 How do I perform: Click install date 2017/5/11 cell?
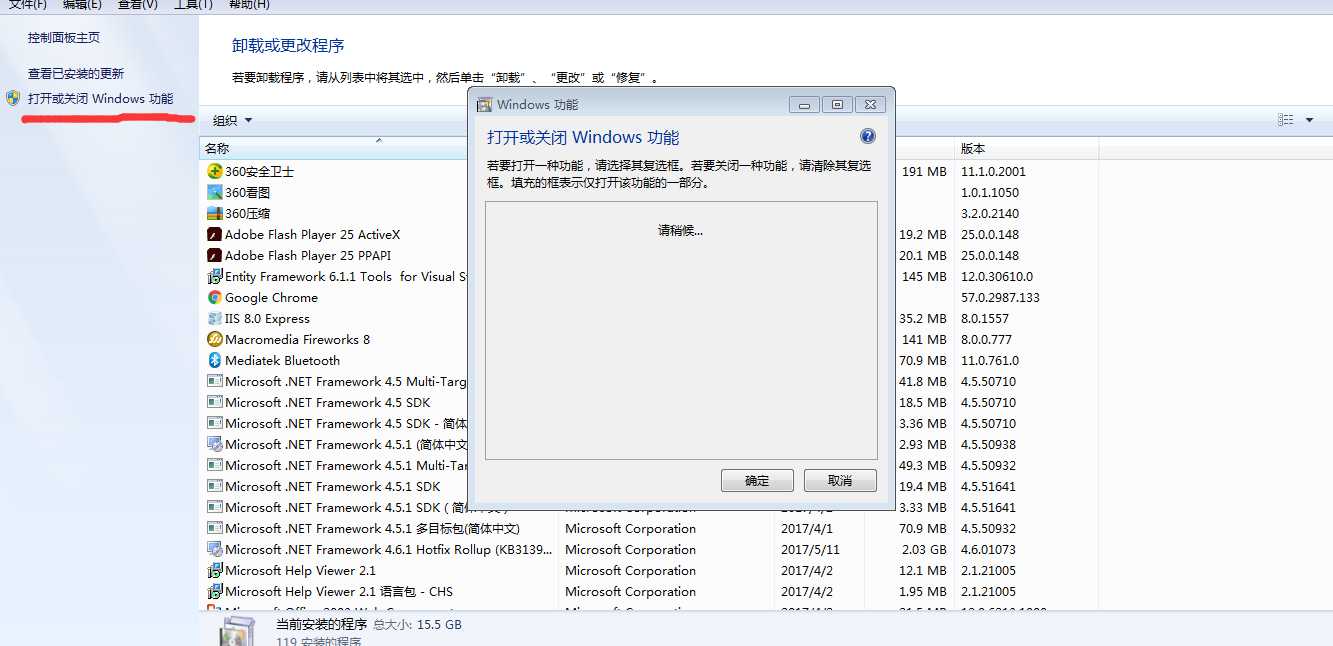(810, 549)
